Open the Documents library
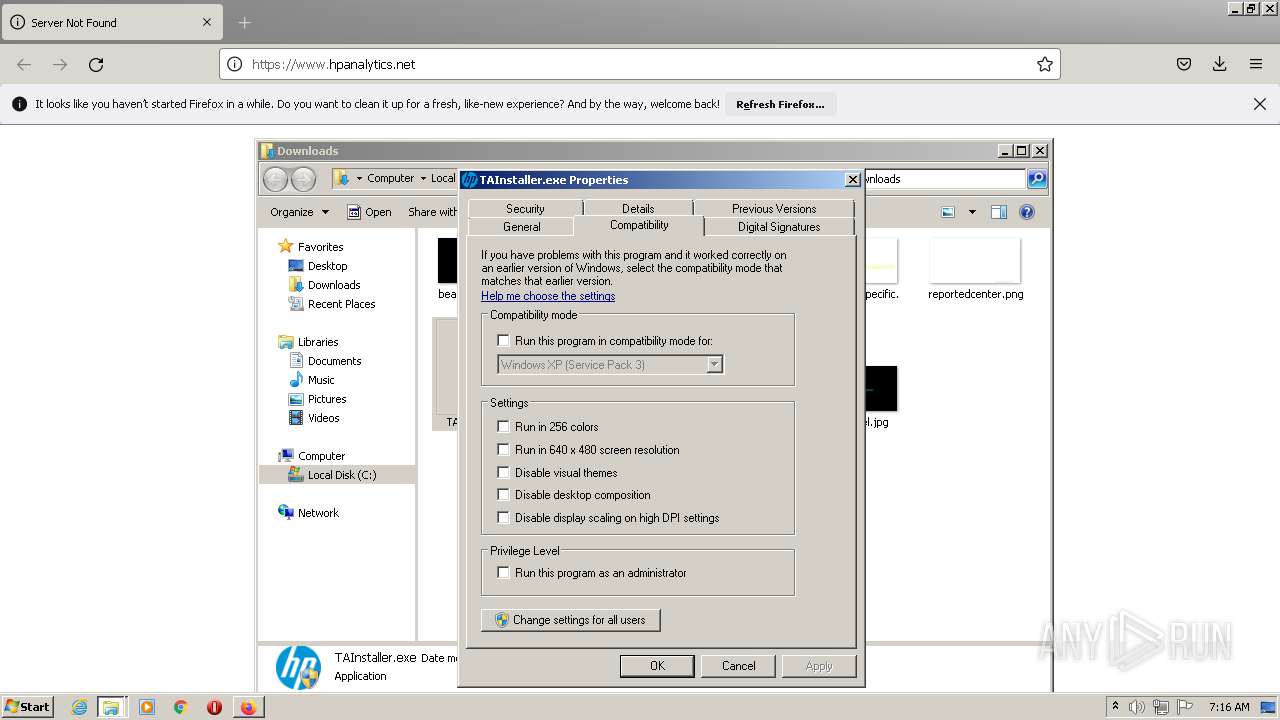This screenshot has width=1280, height=720. click(334, 361)
